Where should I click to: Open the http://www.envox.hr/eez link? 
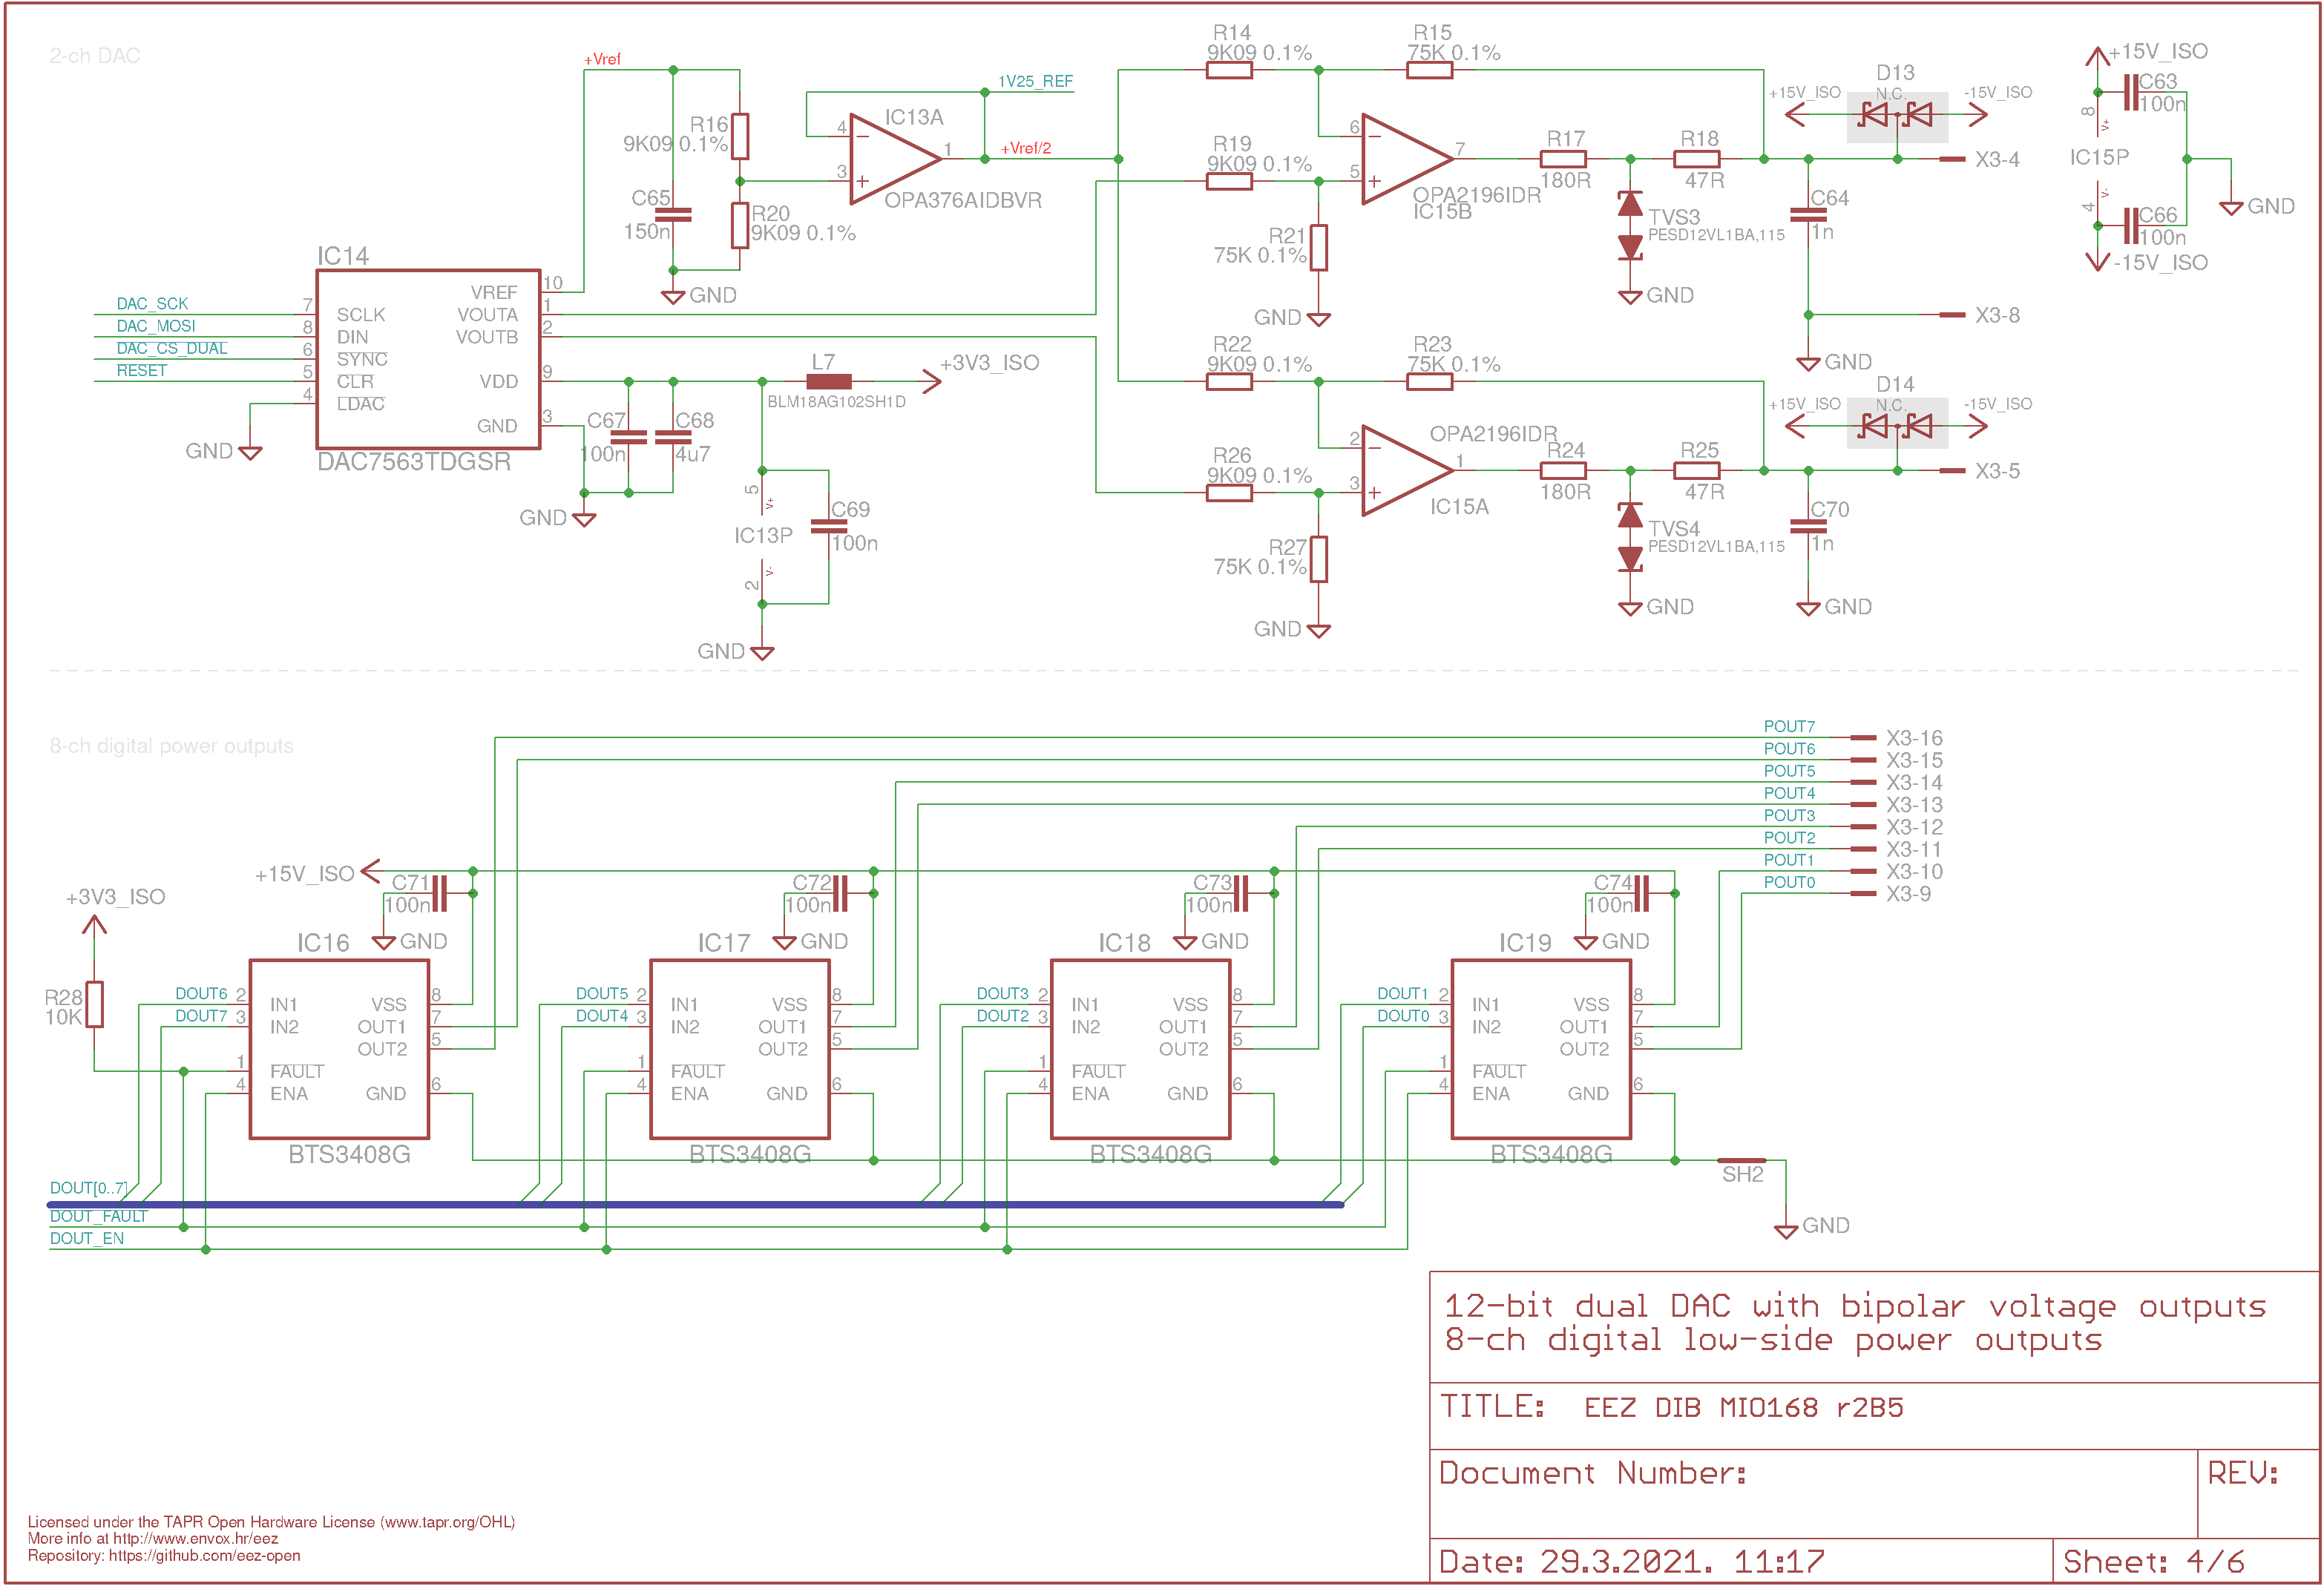click(195, 1539)
